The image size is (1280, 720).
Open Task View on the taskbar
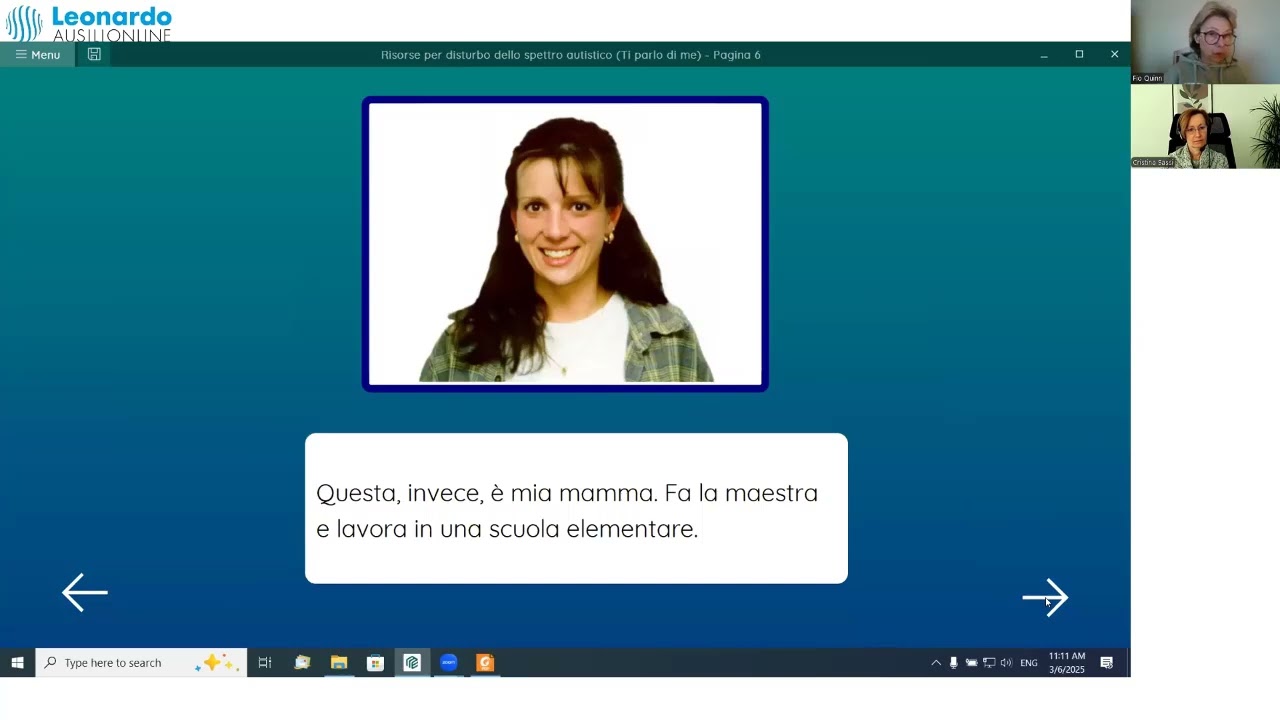point(265,663)
